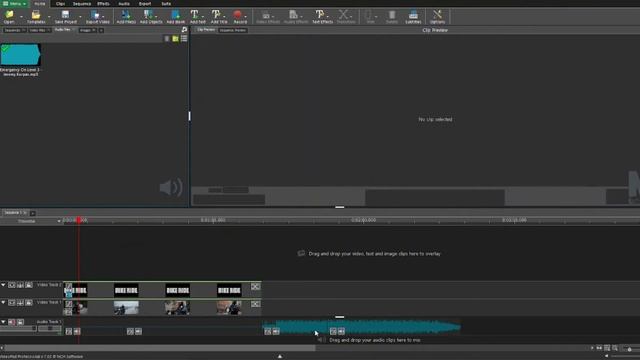Open the dropdown arrow beside Save Project

tap(80, 17)
